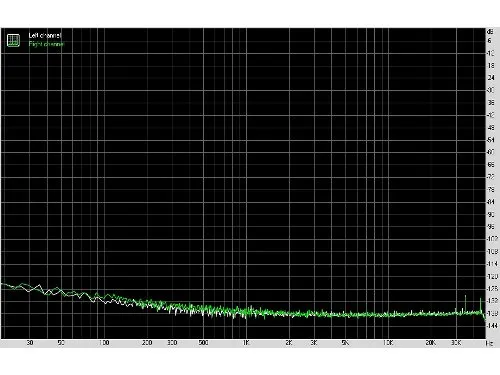
Task: Click the tall noise spike above 30K
Action: click(x=465, y=303)
